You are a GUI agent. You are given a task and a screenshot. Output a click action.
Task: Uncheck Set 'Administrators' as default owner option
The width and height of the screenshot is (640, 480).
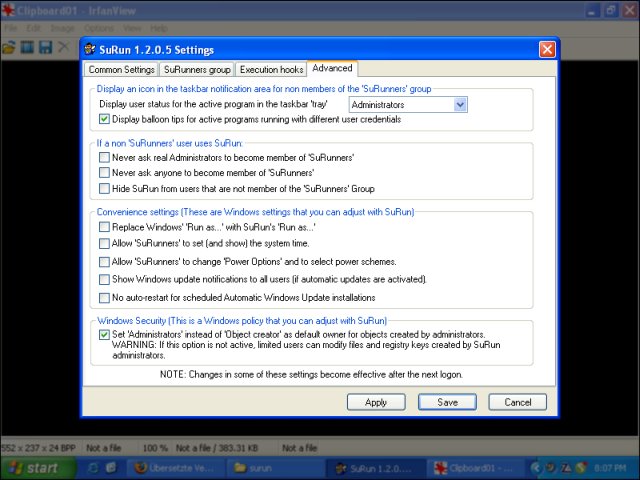click(x=104, y=335)
